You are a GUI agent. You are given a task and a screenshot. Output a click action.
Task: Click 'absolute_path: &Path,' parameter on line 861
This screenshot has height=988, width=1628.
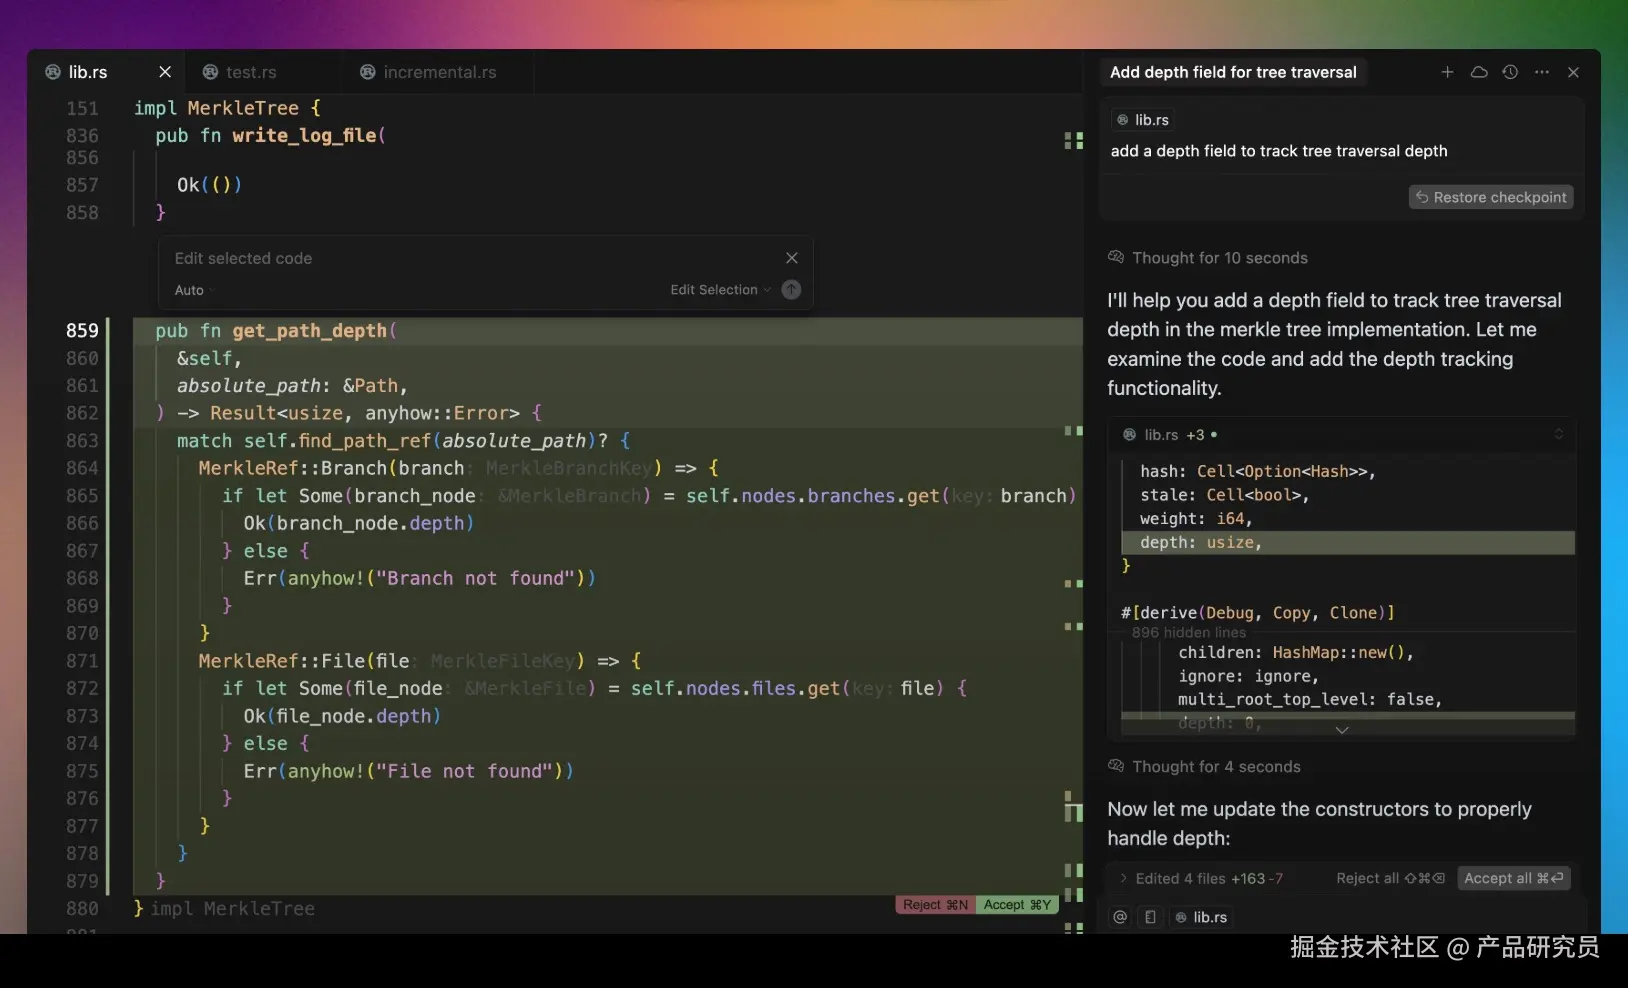click(x=292, y=386)
